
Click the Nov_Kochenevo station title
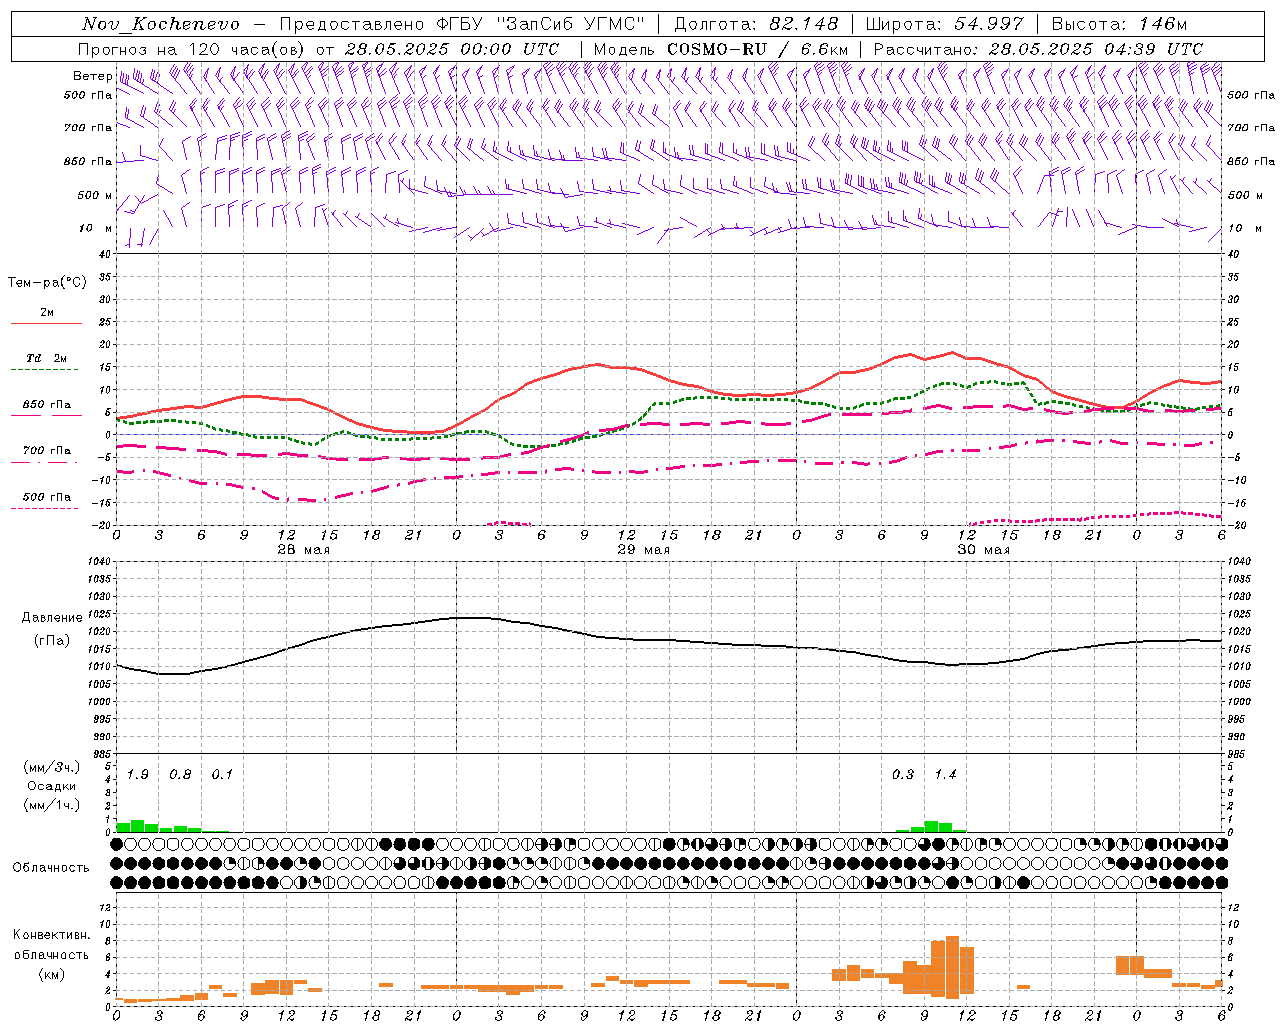[161, 24]
